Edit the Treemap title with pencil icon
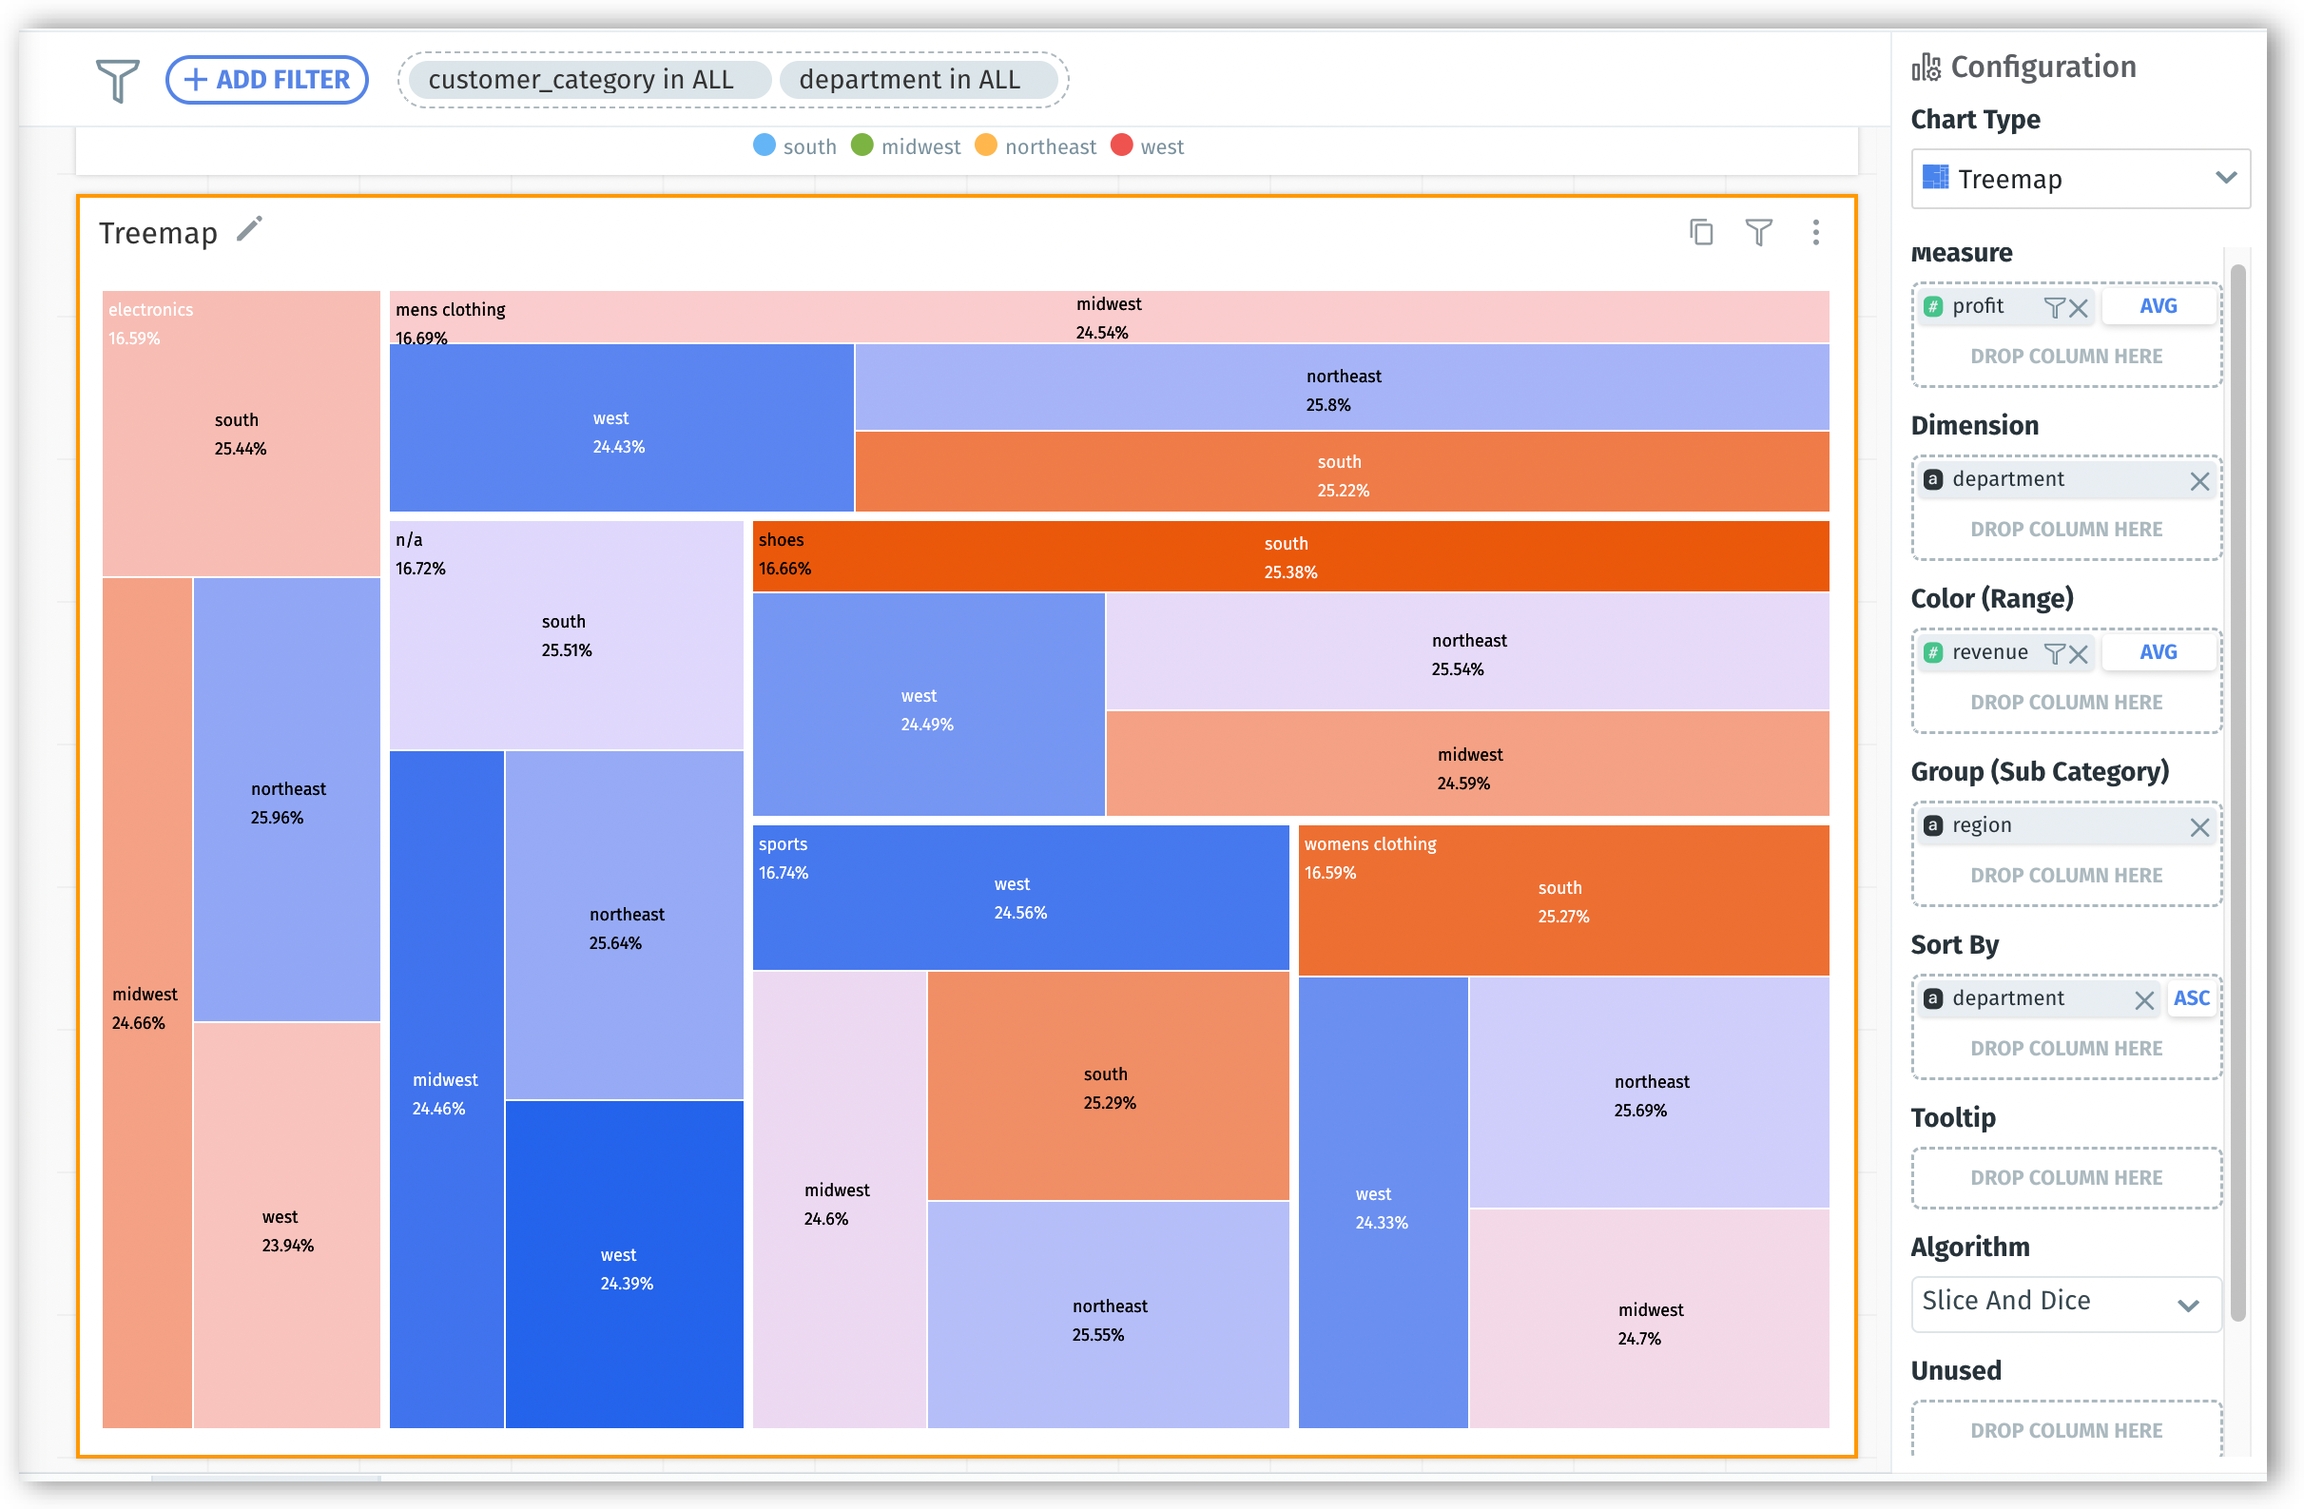The width and height of the screenshot is (2304, 1509). (250, 230)
